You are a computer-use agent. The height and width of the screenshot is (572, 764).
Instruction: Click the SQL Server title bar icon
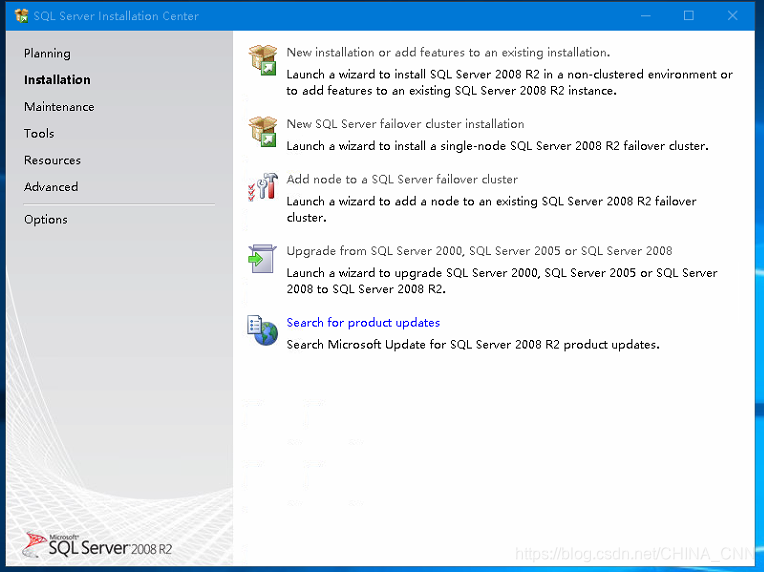(x=21, y=16)
